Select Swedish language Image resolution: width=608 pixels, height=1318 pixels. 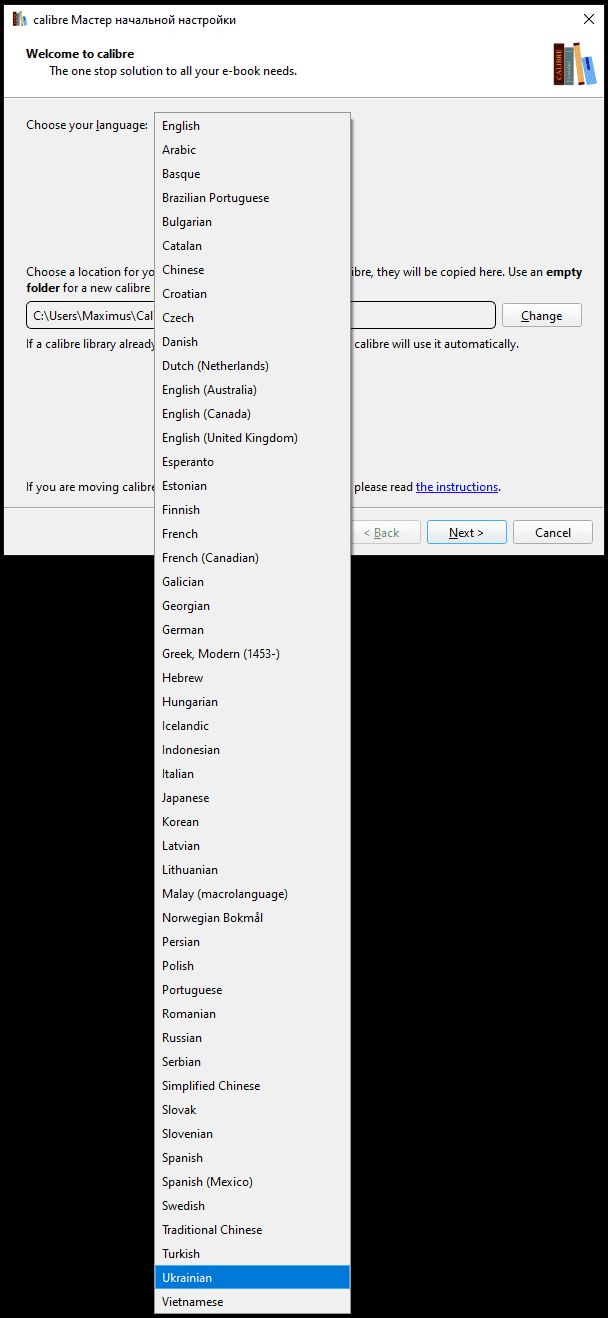point(252,1206)
